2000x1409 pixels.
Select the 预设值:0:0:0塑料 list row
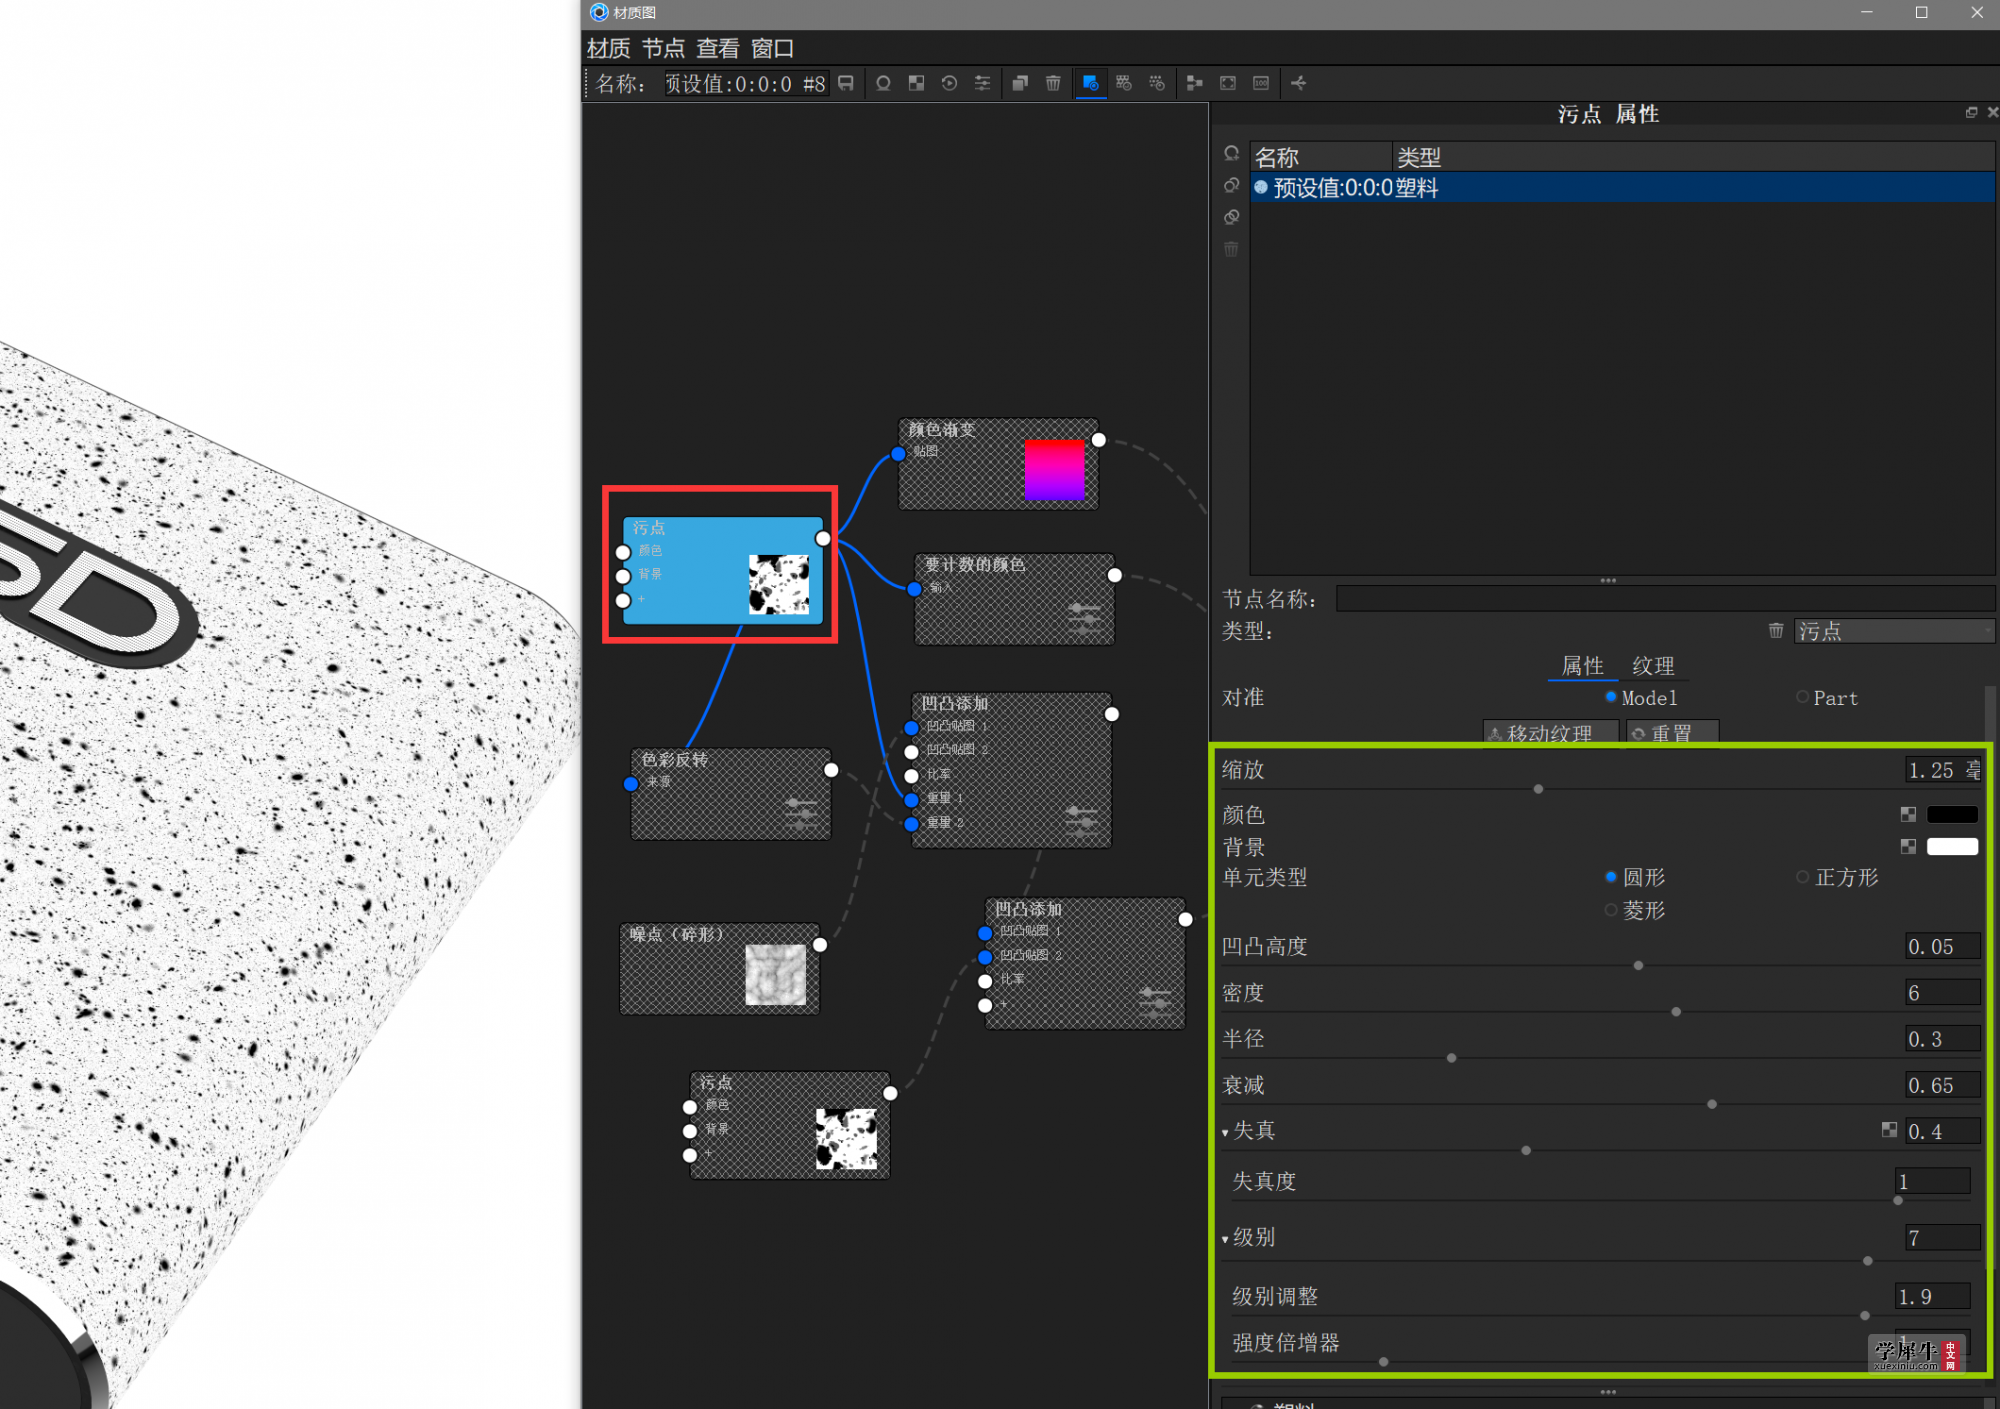pyautogui.click(x=1622, y=187)
